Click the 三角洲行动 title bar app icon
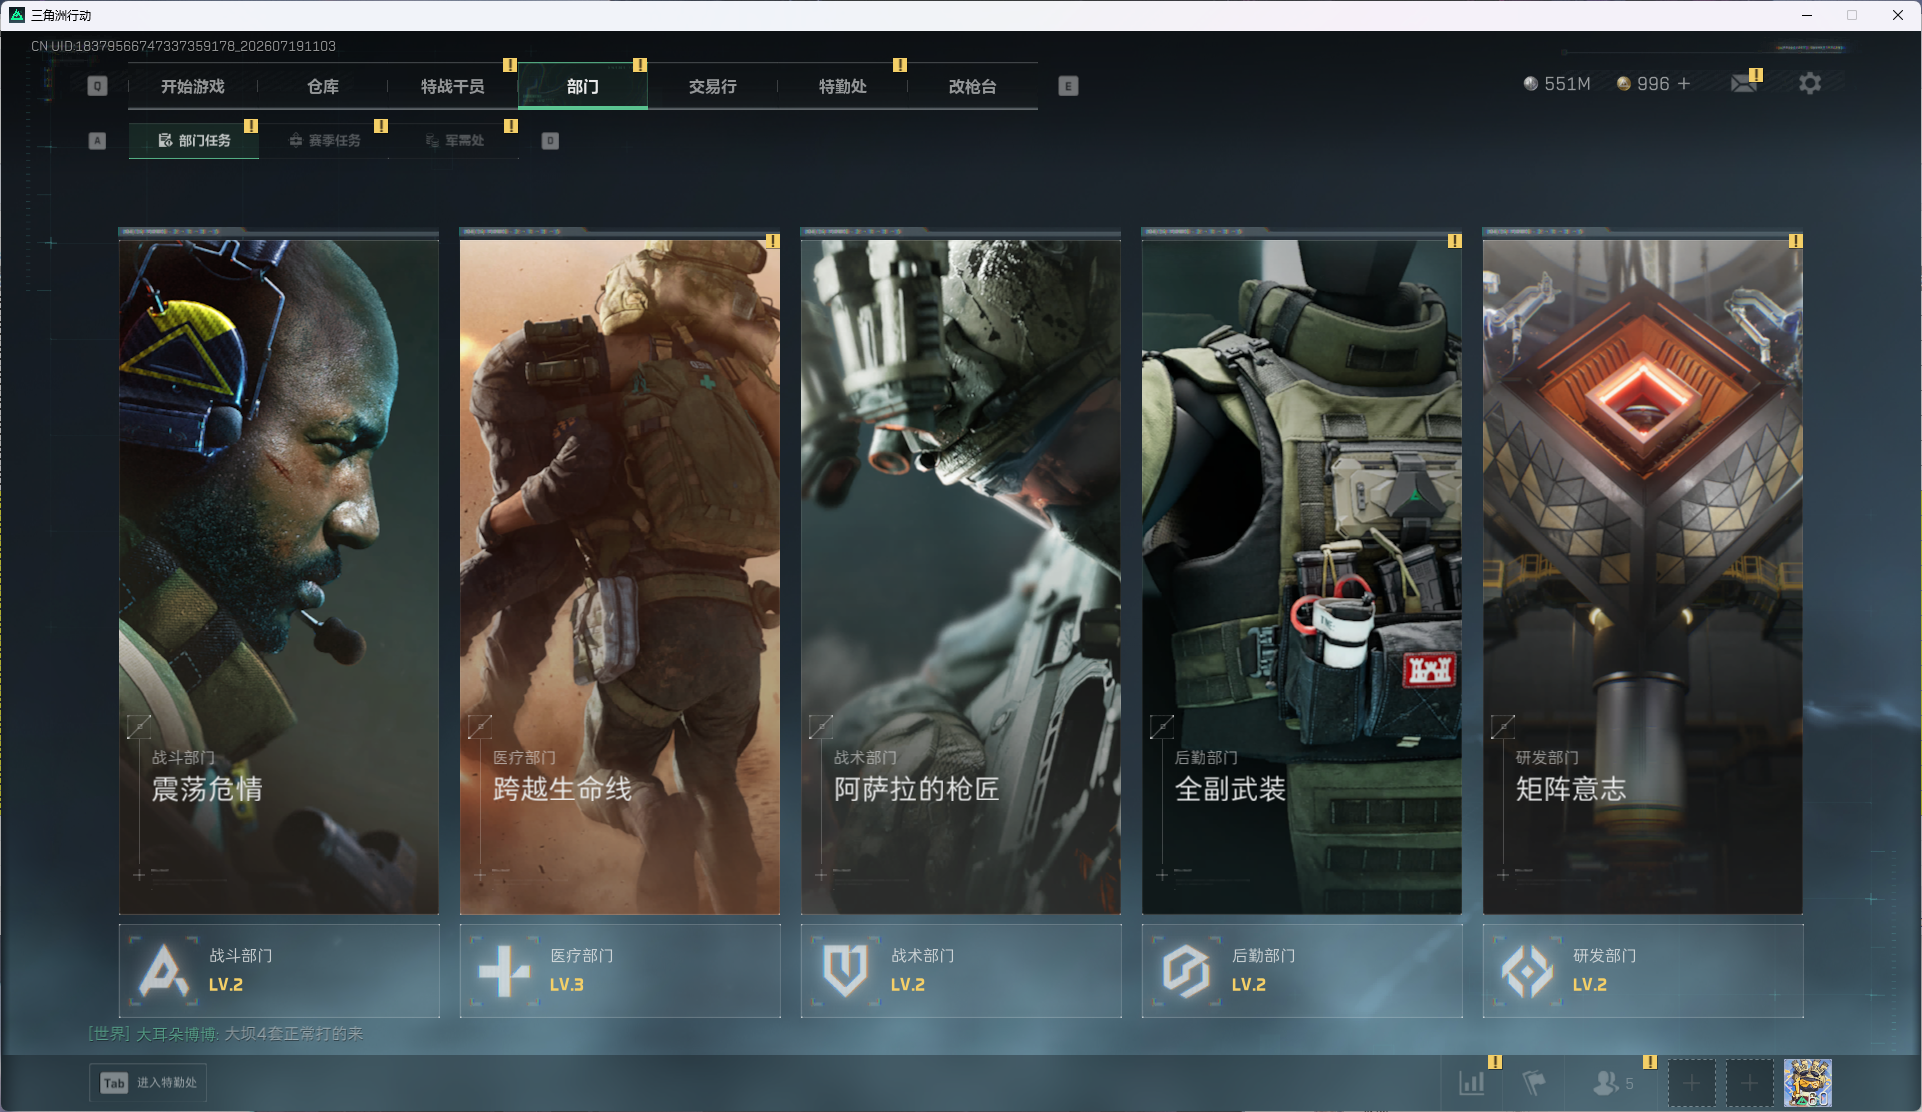This screenshot has height=1112, width=1922. click(x=17, y=15)
